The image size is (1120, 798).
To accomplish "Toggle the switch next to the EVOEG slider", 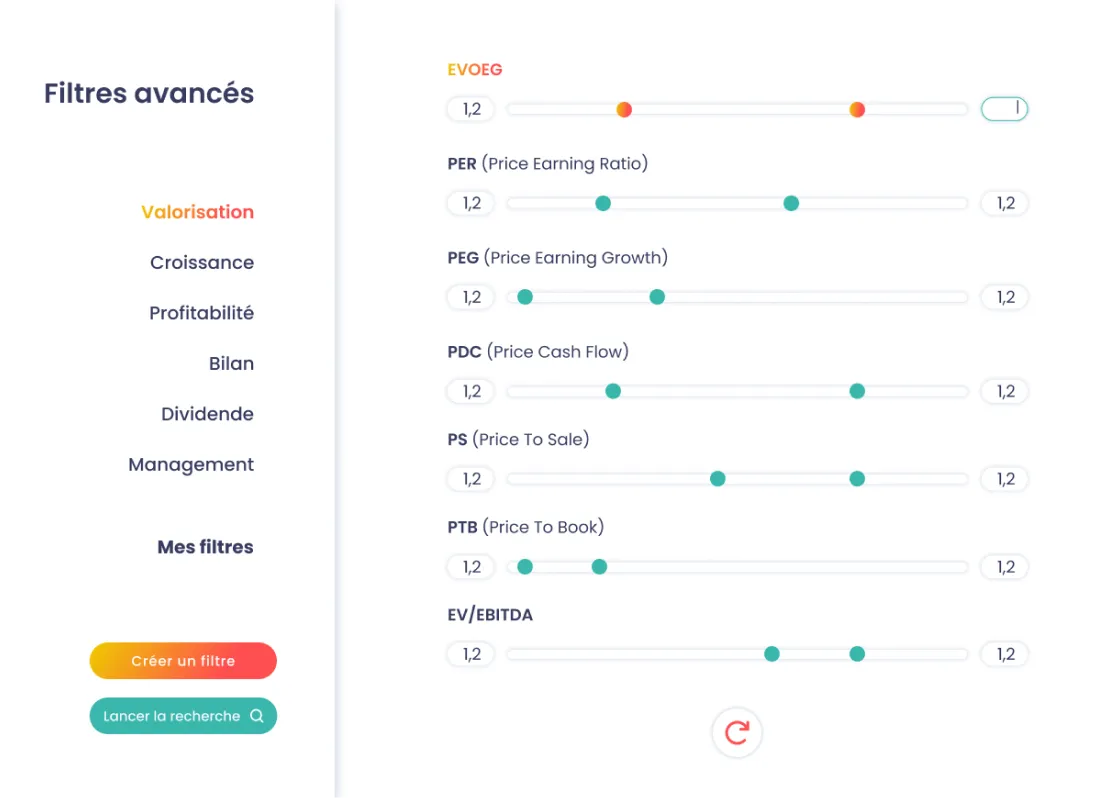I will [x=1004, y=108].
